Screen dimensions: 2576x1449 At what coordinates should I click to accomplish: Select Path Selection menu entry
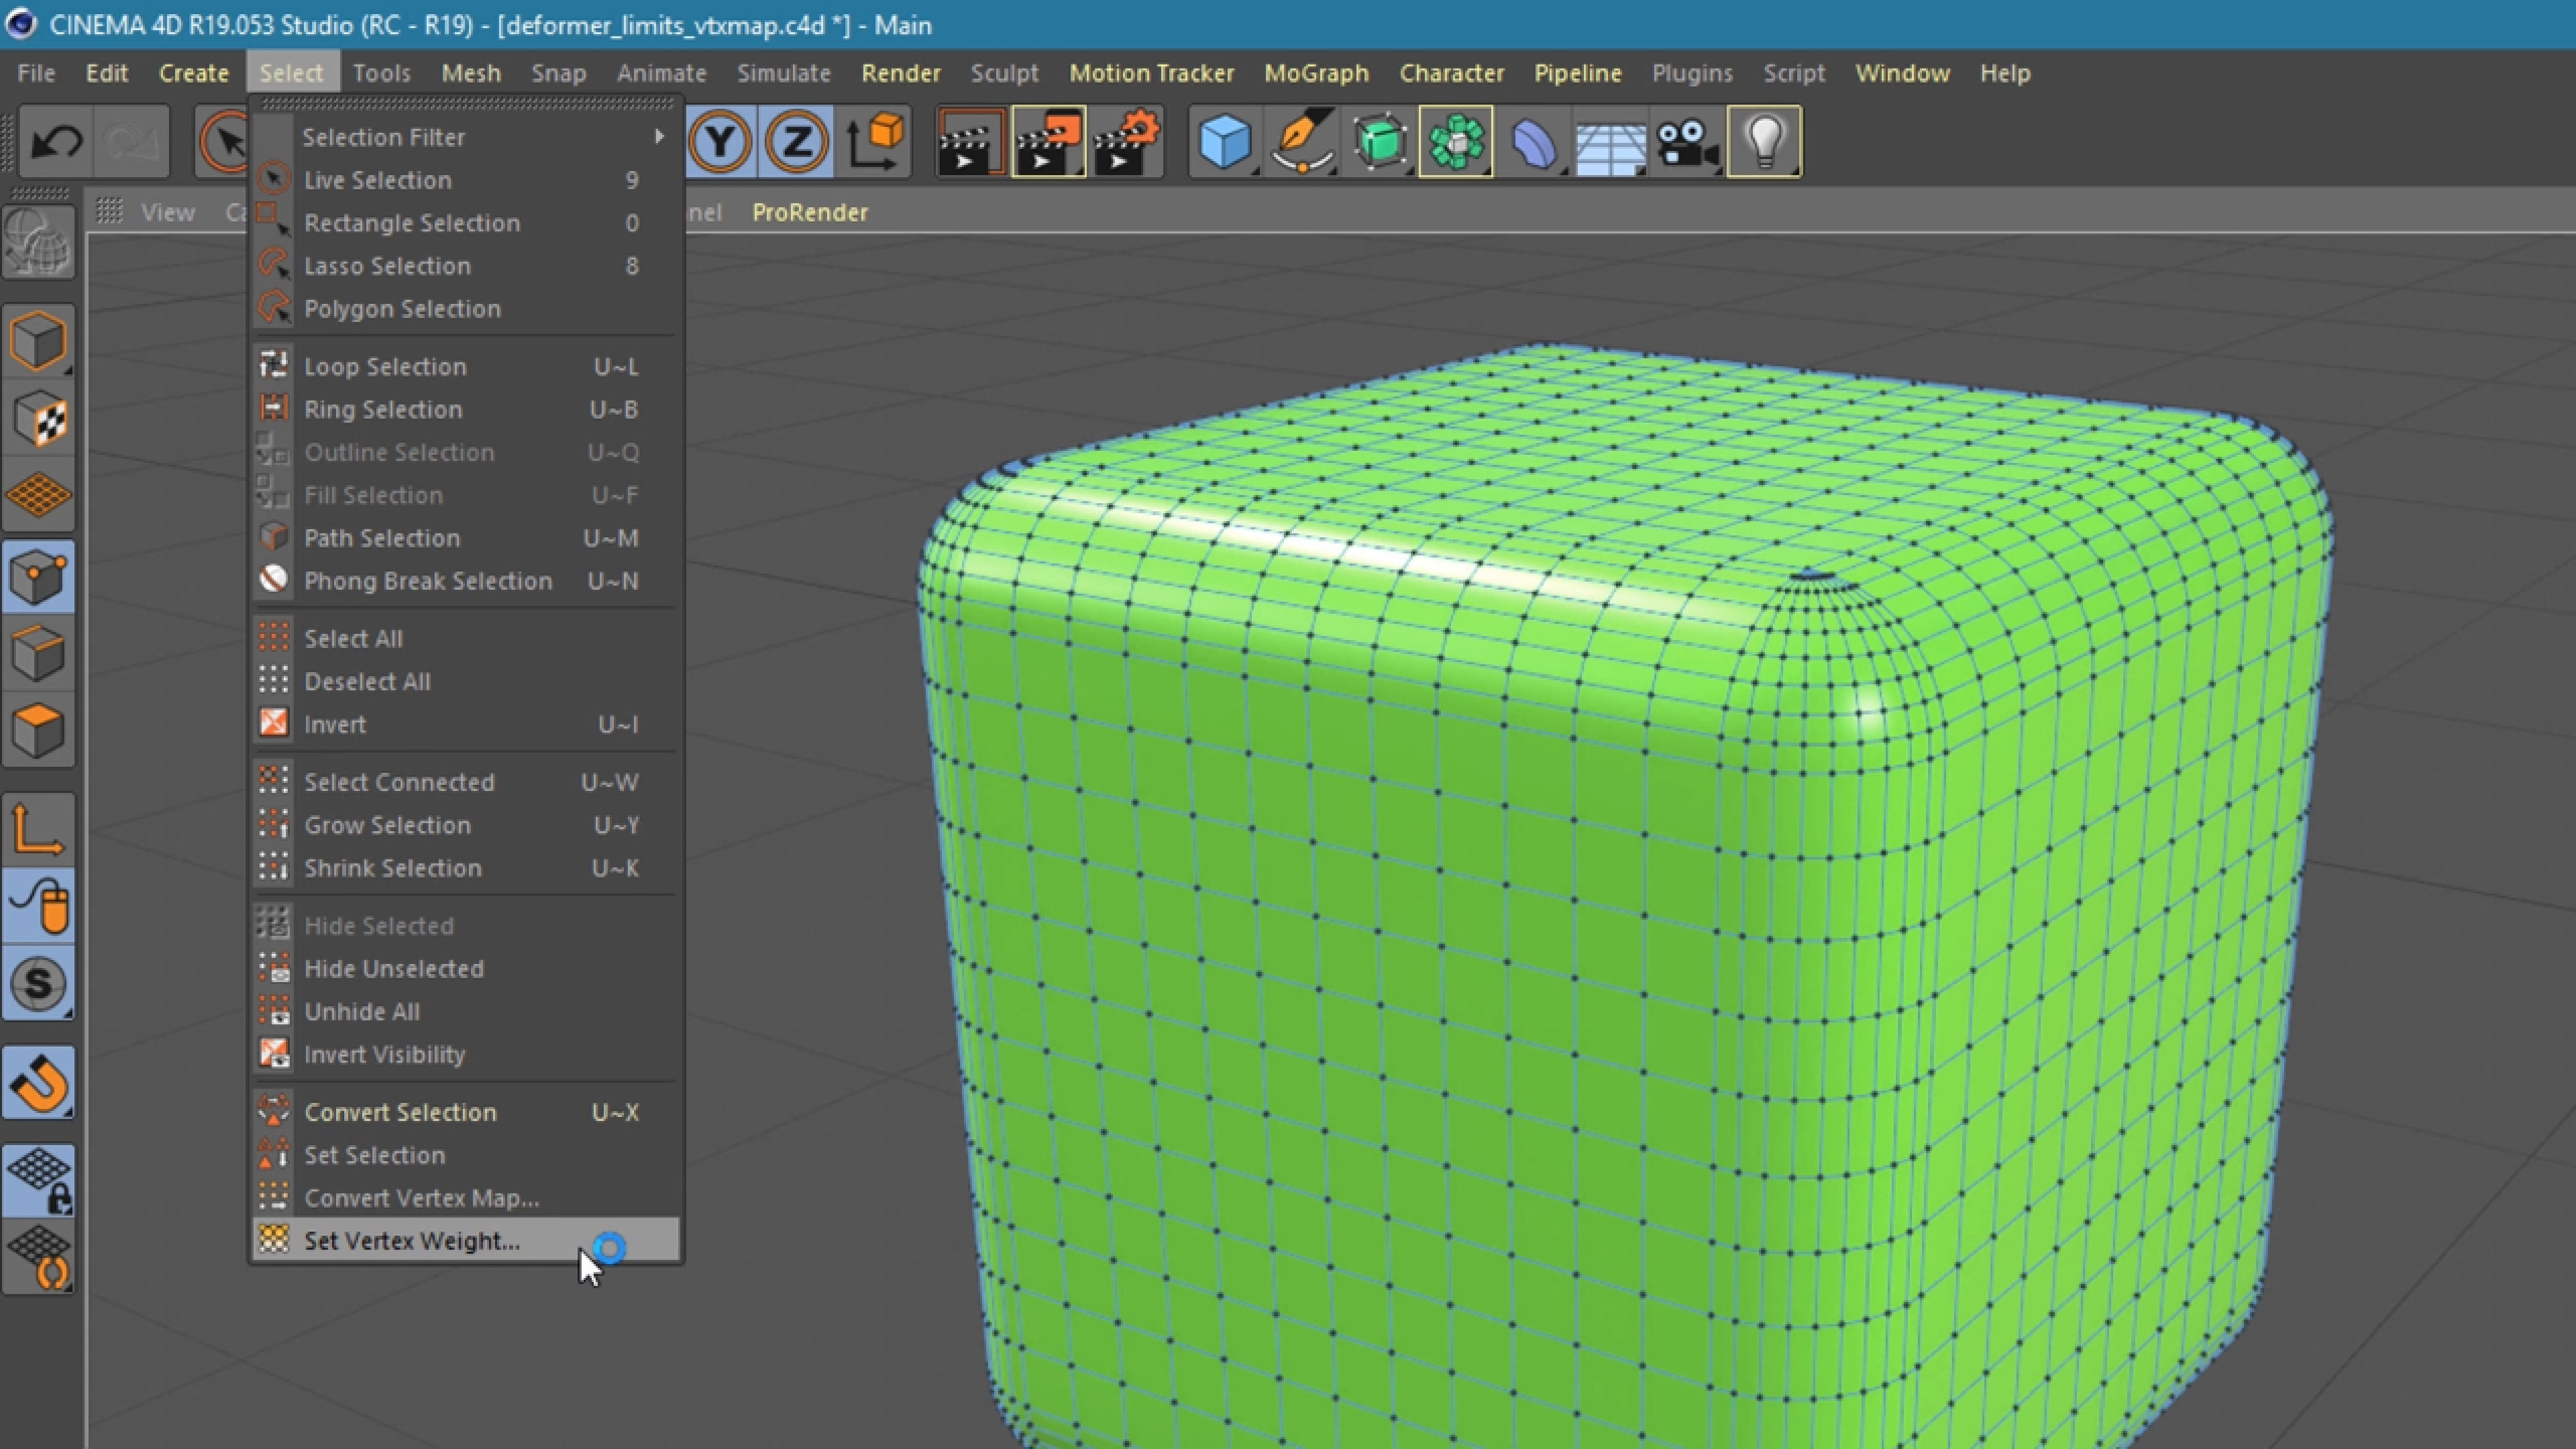[466, 538]
